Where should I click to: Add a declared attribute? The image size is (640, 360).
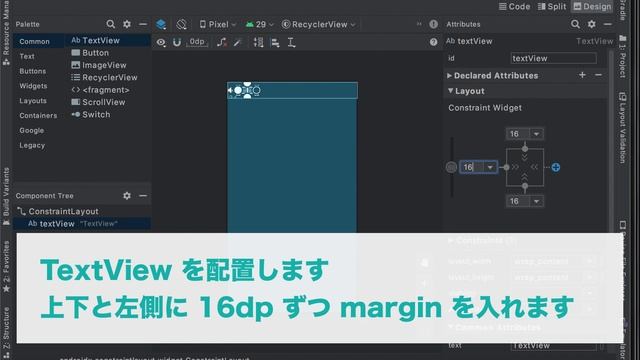pos(582,75)
